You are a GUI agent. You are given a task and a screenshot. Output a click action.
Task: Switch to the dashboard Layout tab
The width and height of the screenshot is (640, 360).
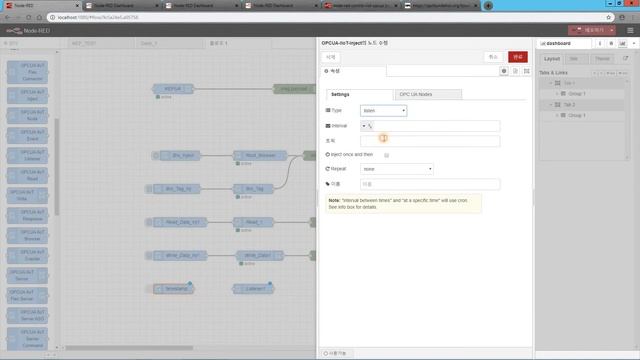click(551, 59)
